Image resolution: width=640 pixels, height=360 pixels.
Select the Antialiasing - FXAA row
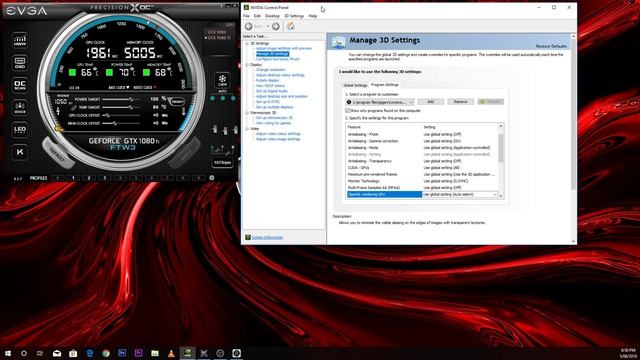pos(422,134)
